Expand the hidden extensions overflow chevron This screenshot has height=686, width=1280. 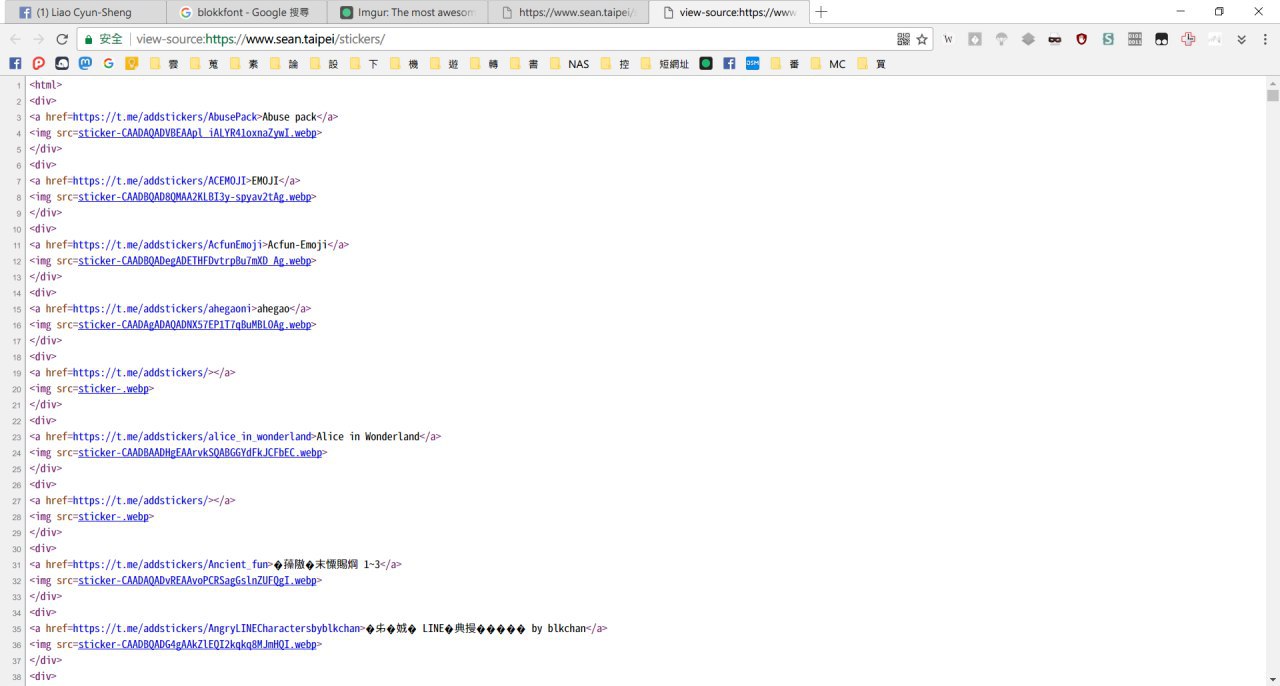[1241, 39]
